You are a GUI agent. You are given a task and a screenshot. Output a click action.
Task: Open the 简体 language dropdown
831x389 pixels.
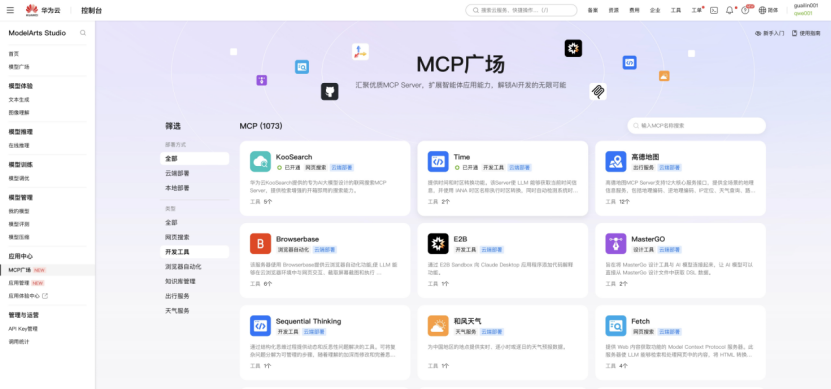click(768, 10)
